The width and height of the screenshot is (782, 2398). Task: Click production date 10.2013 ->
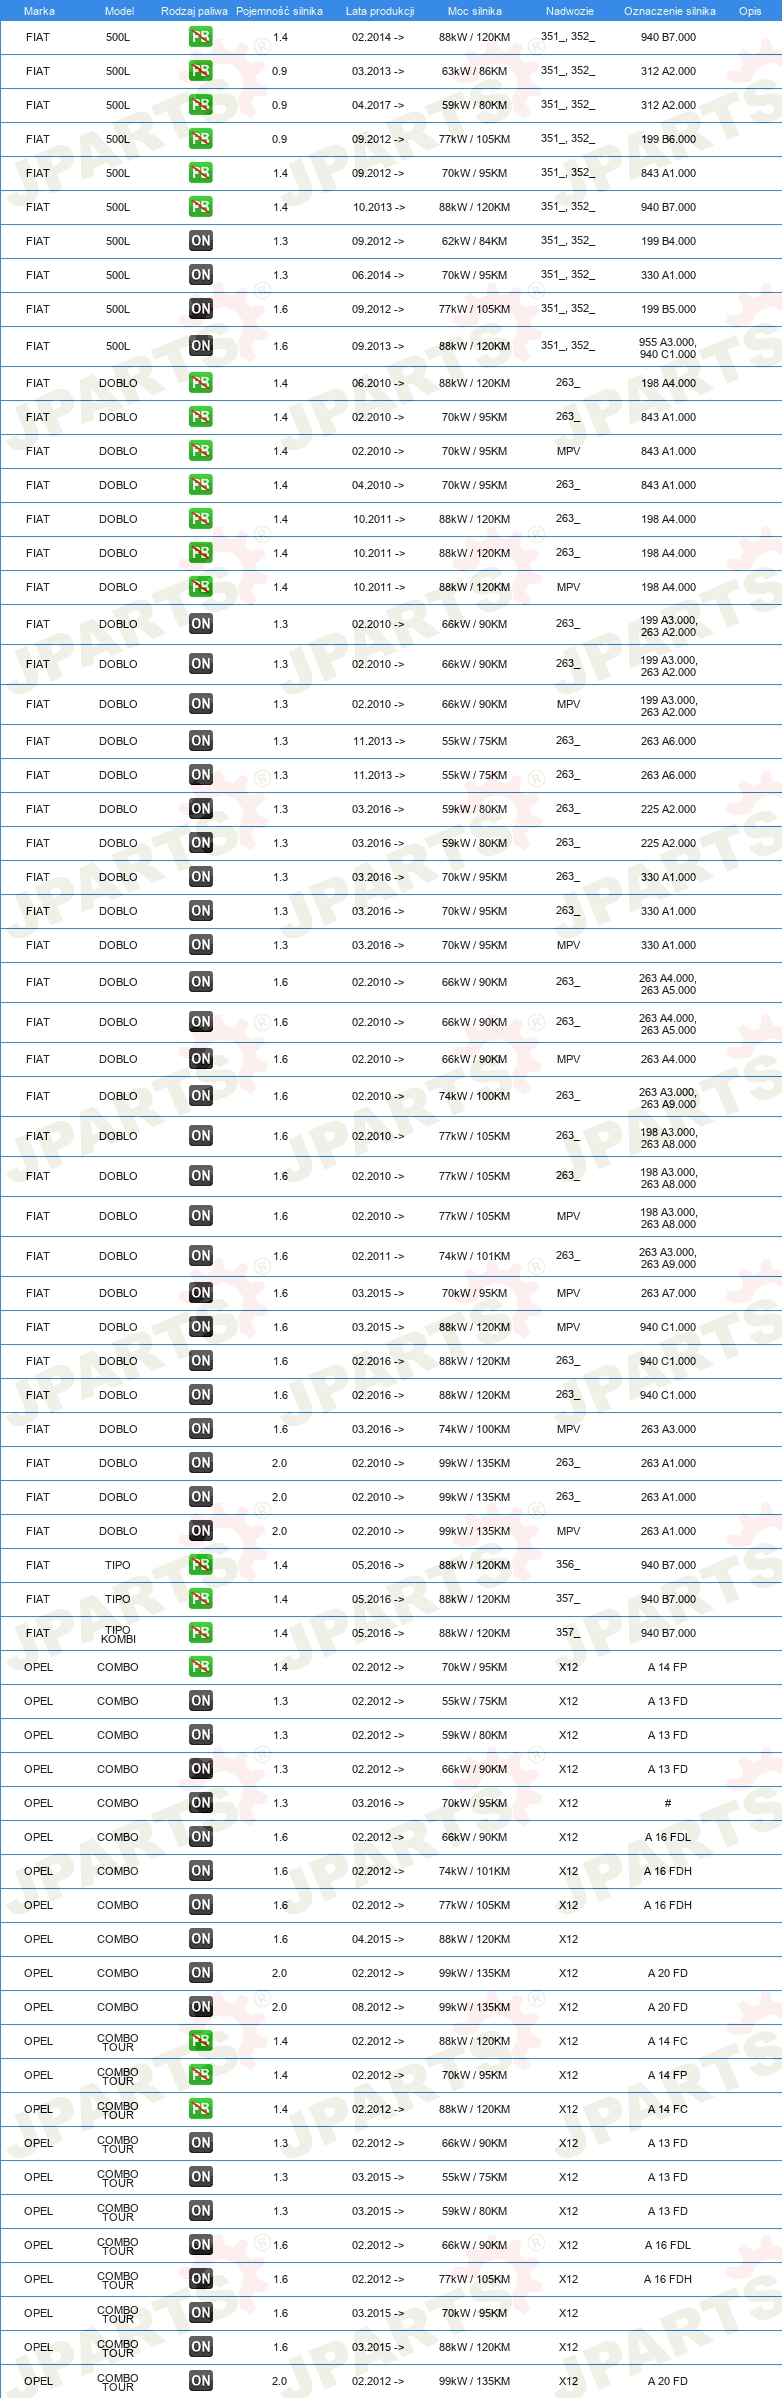379,207
